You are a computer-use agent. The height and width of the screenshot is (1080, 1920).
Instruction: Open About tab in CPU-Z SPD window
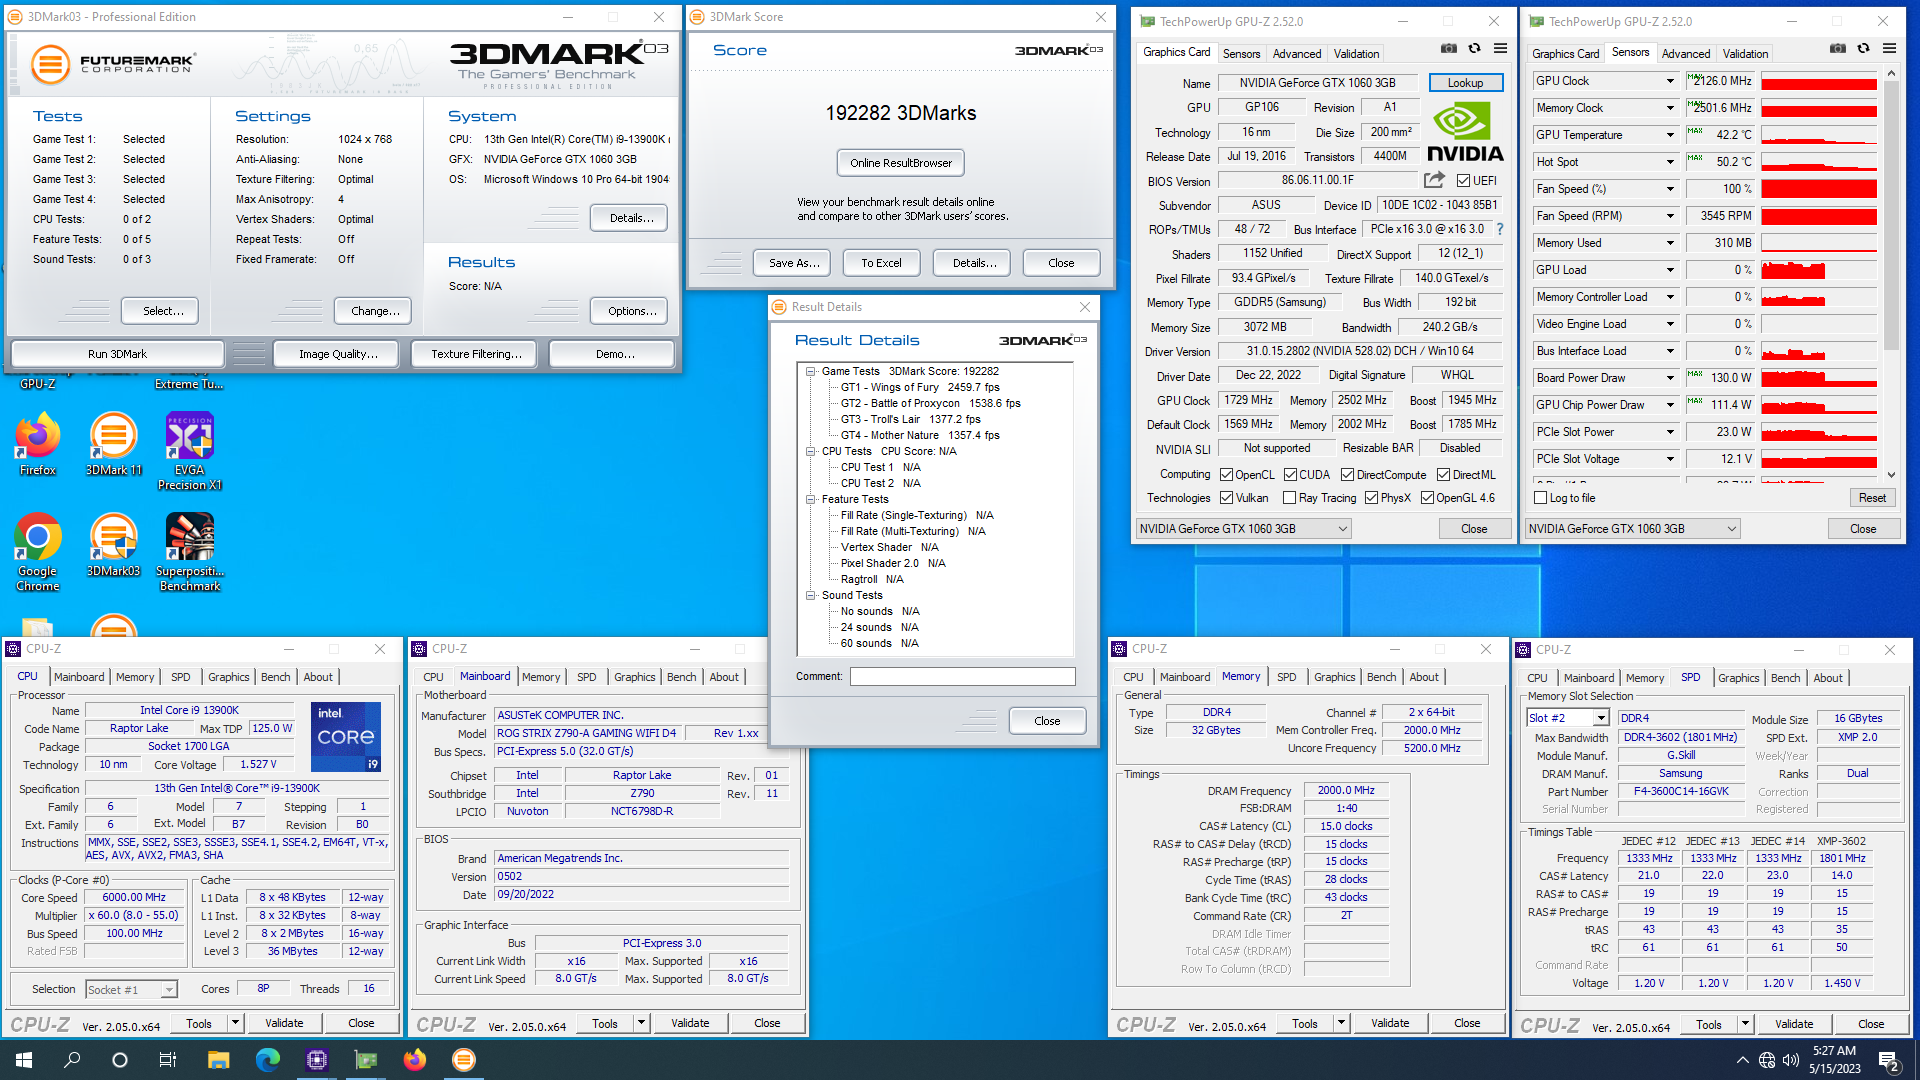click(1828, 678)
